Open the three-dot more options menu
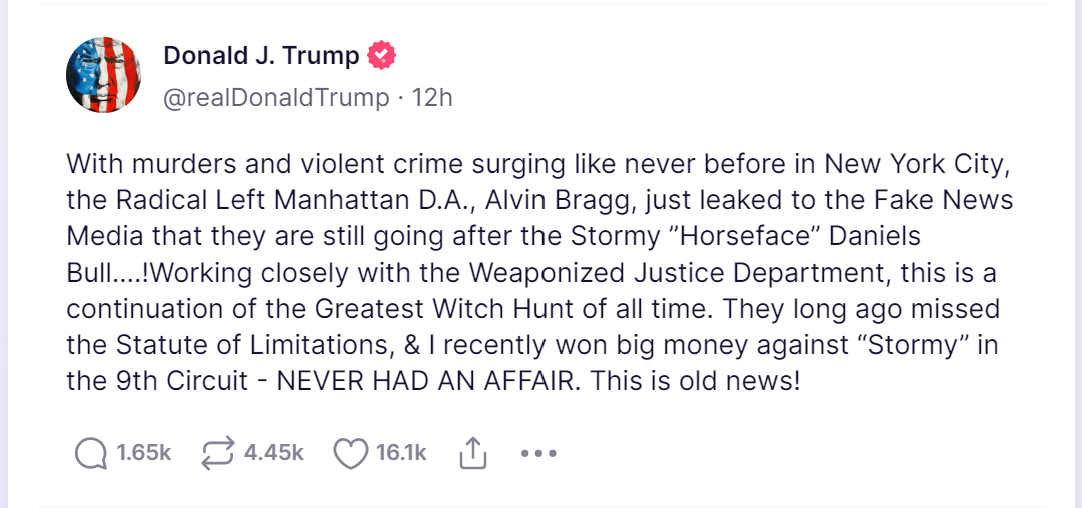The height and width of the screenshot is (508, 1082). click(x=538, y=454)
